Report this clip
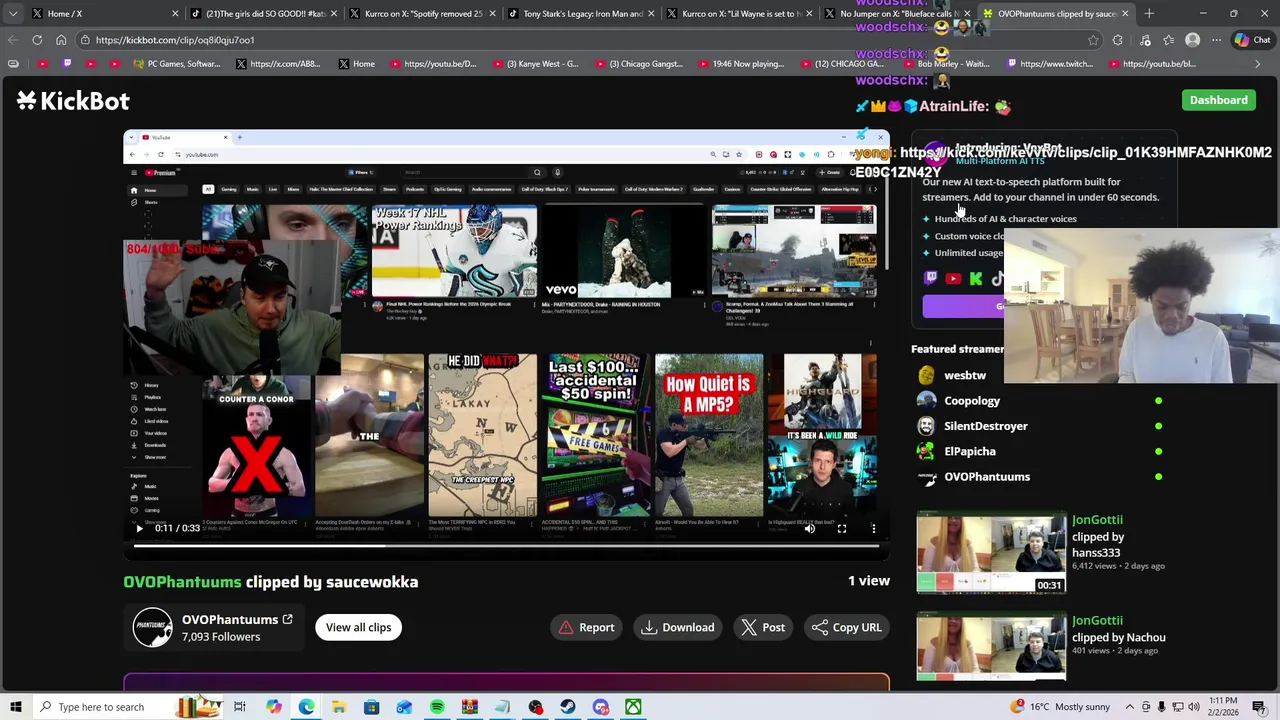1280x720 pixels. coord(587,627)
